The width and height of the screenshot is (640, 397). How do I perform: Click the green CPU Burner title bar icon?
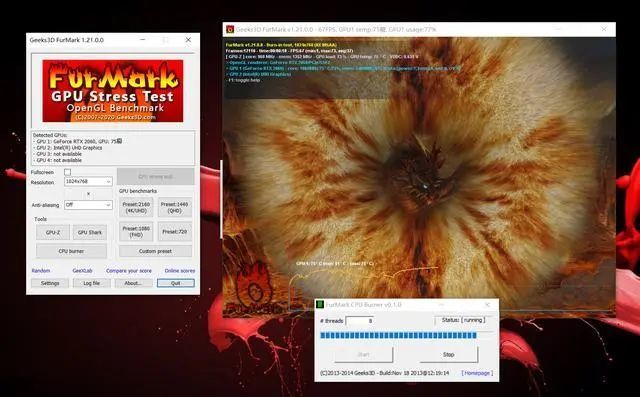click(320, 305)
